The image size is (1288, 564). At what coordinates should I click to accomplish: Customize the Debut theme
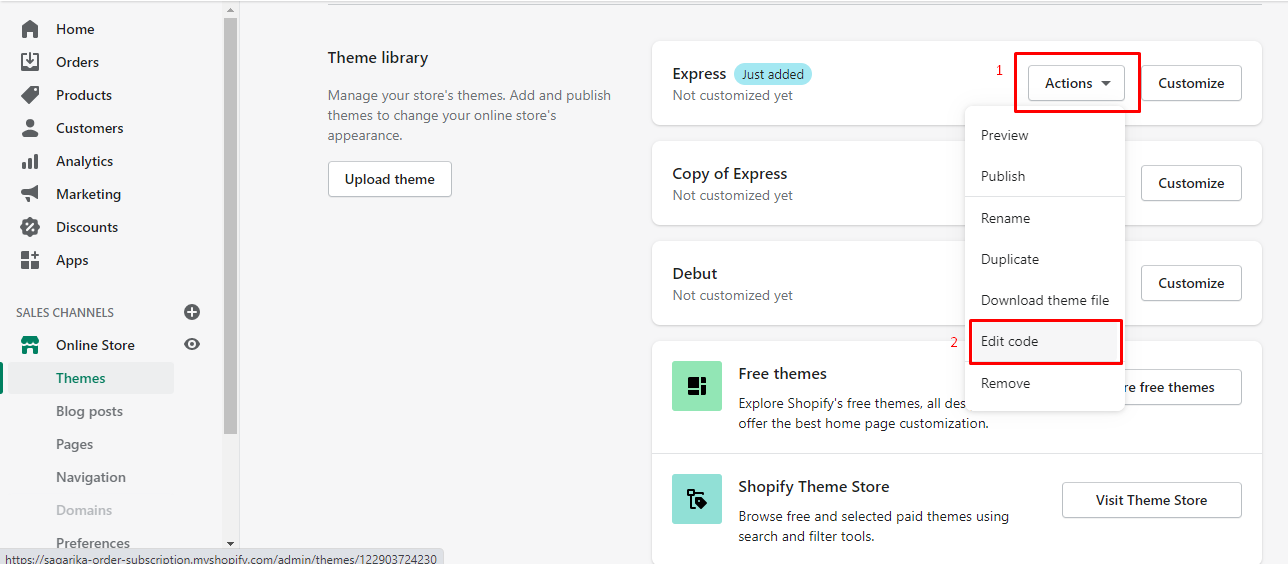coord(1191,283)
